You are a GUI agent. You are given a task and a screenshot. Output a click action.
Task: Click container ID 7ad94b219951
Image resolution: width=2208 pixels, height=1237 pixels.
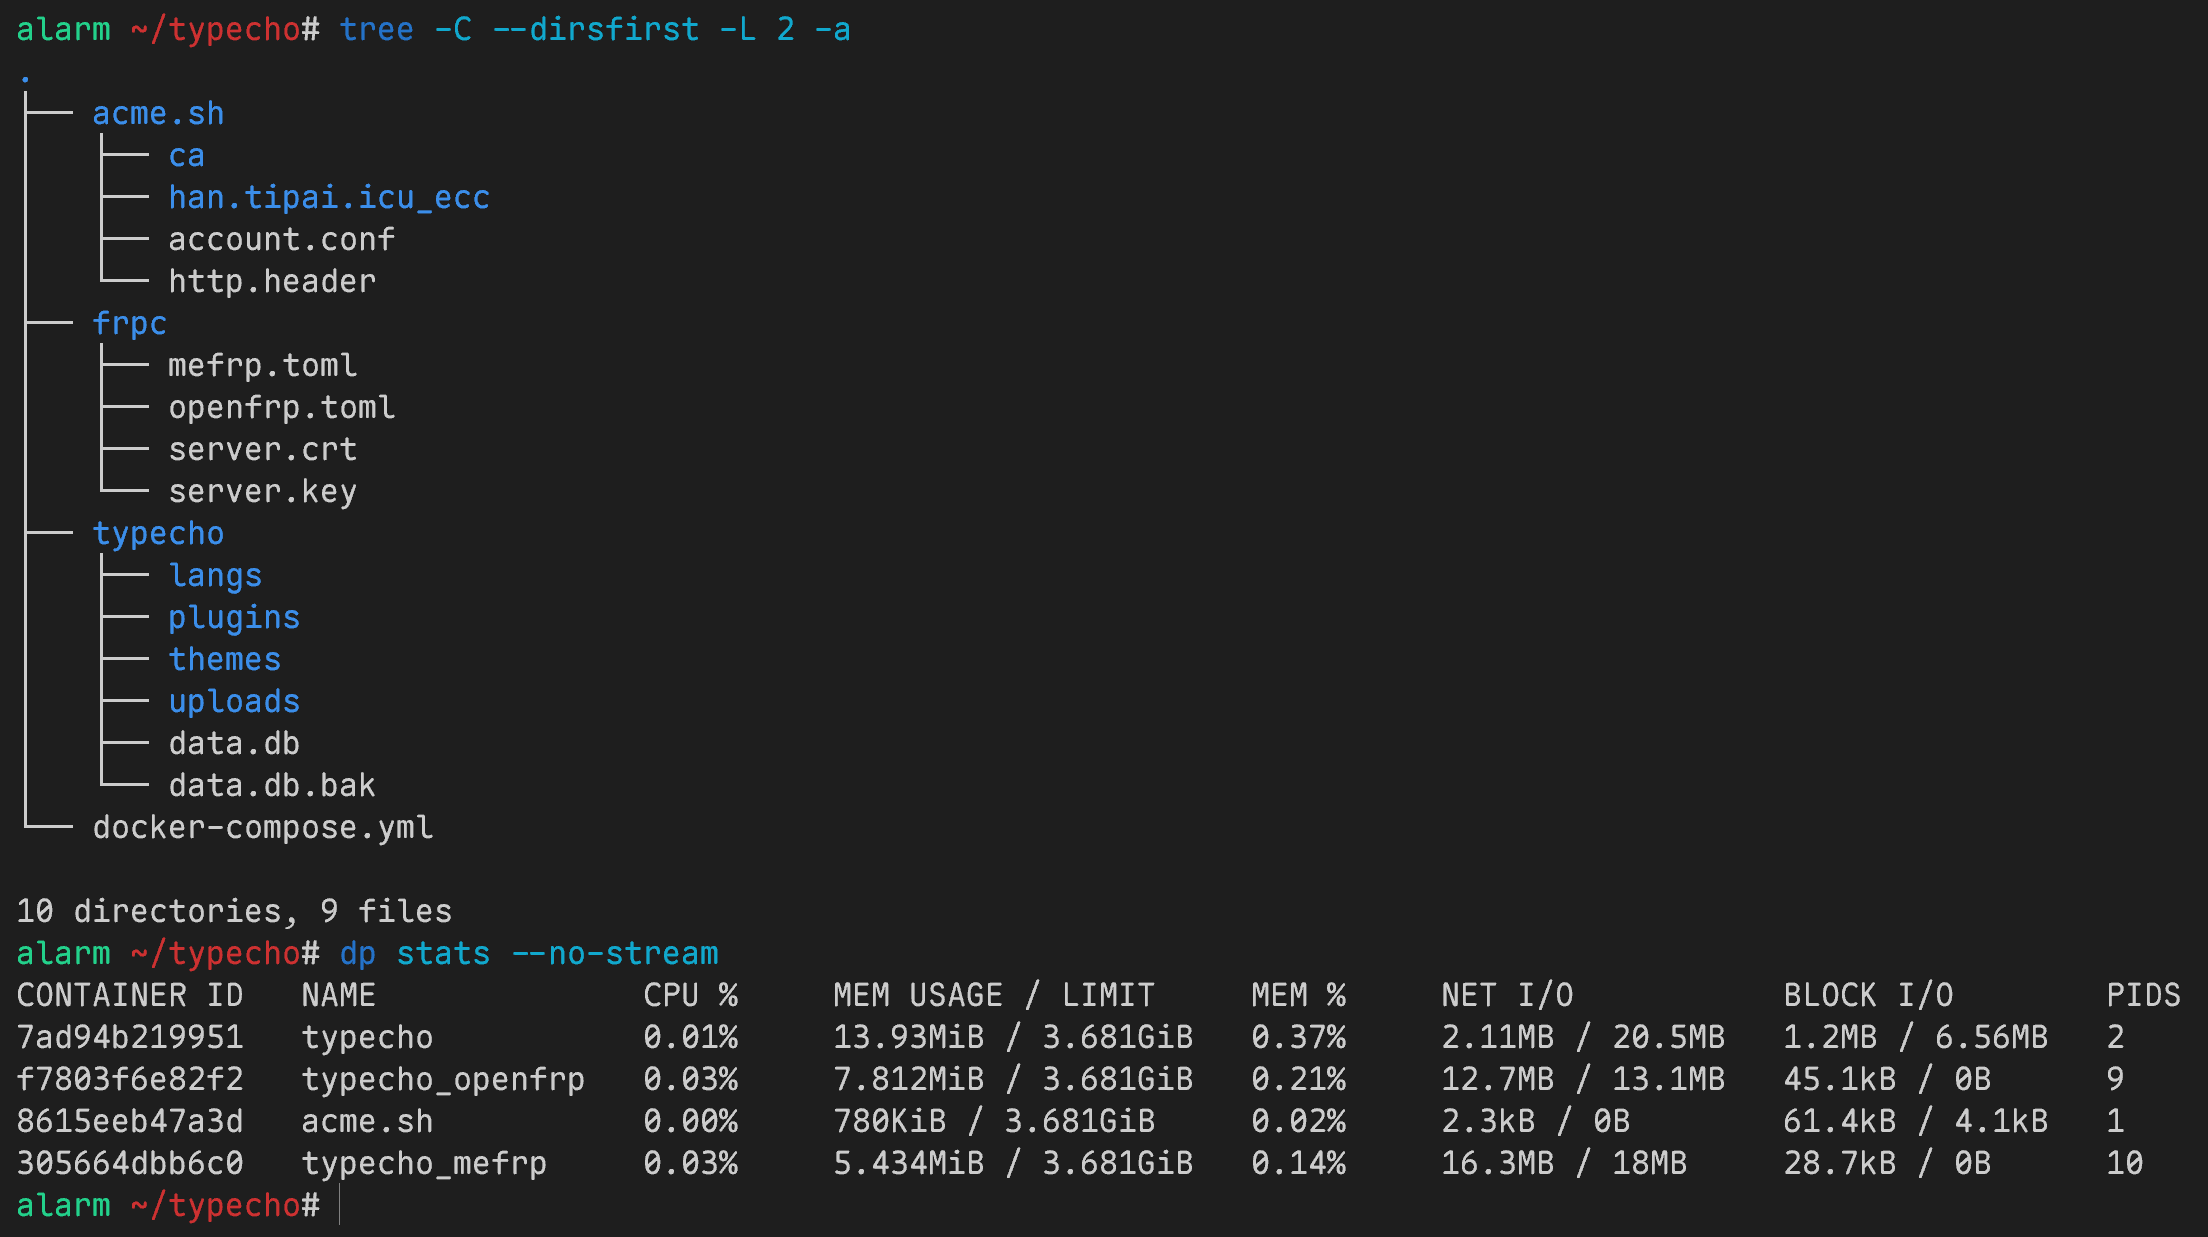click(130, 1038)
